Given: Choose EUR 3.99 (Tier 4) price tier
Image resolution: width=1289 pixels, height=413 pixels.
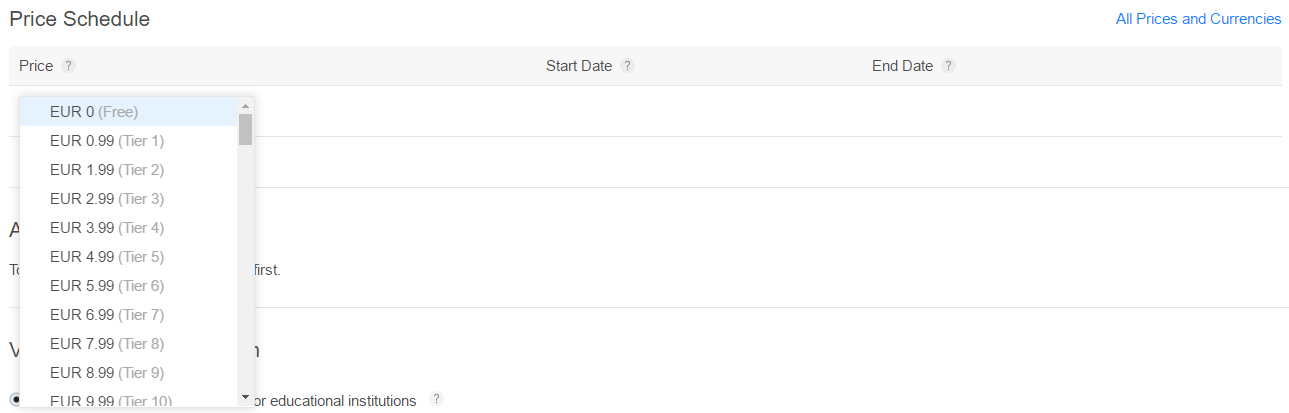Looking at the screenshot, I should [107, 228].
